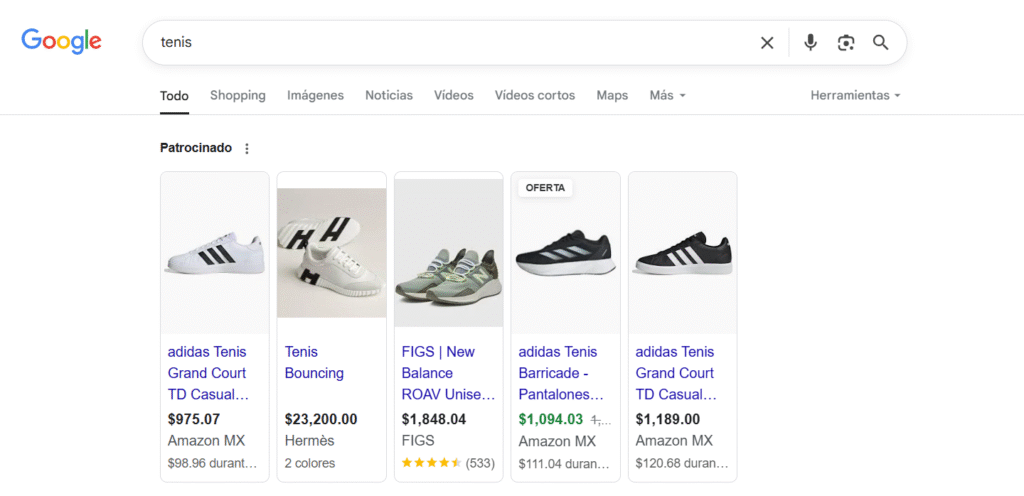This screenshot has width=1024, height=496.
Task: Open the Herramientas dropdown
Action: tap(856, 95)
